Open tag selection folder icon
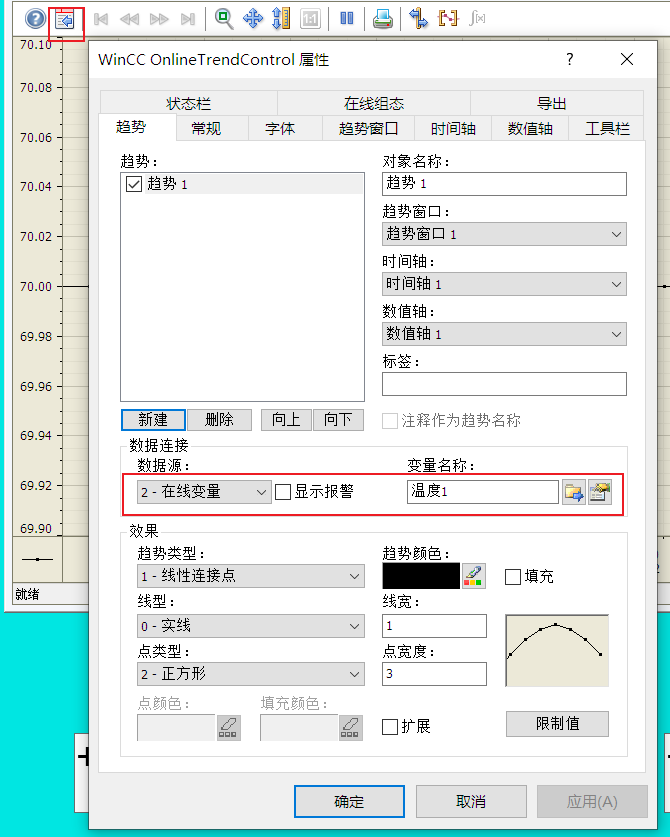 [x=574, y=492]
